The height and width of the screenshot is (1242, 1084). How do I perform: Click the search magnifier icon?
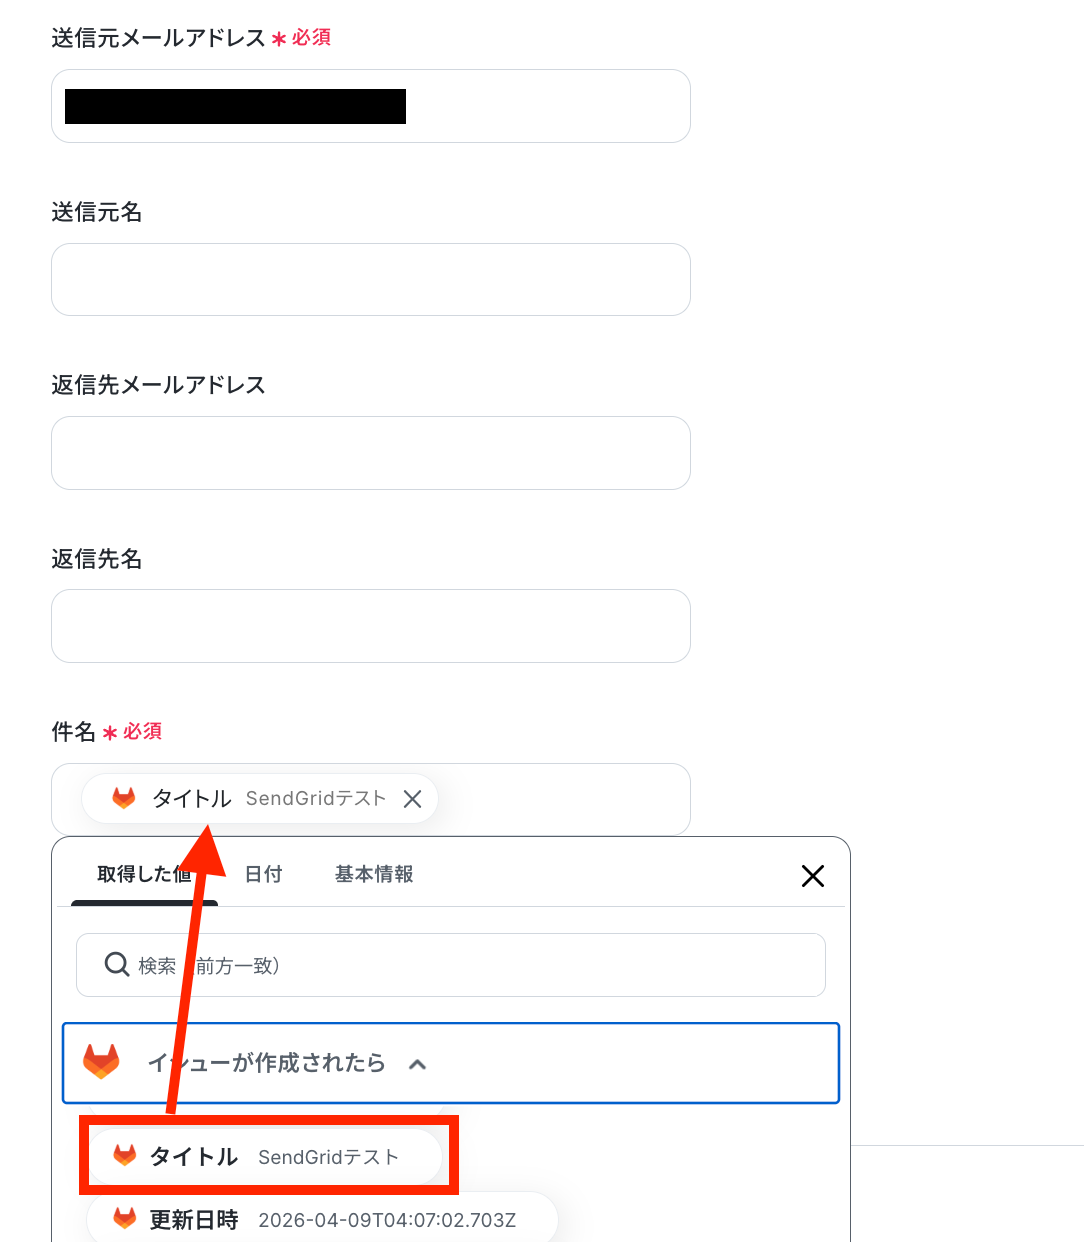(x=117, y=964)
